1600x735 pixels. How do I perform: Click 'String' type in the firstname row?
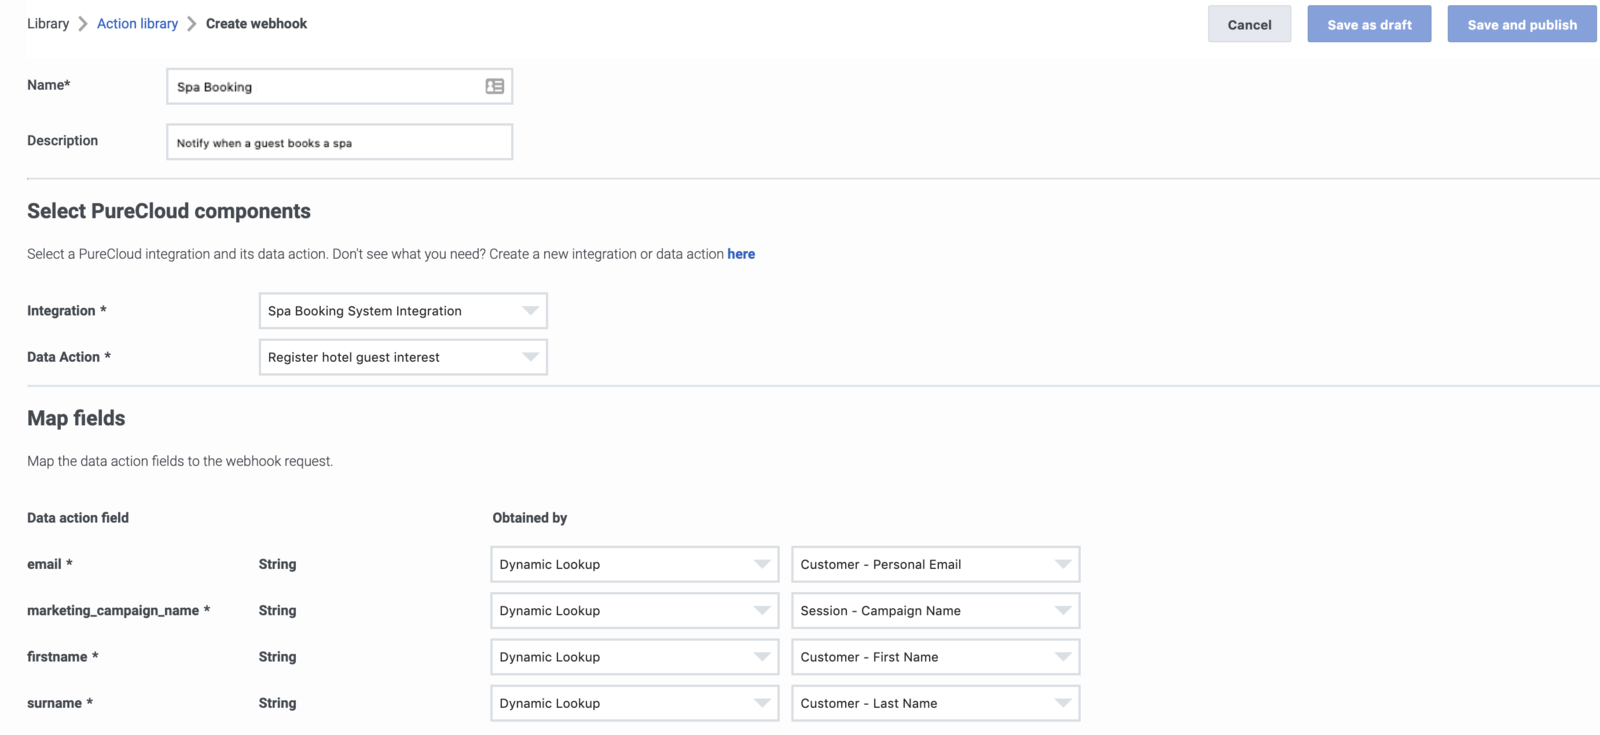[277, 657]
